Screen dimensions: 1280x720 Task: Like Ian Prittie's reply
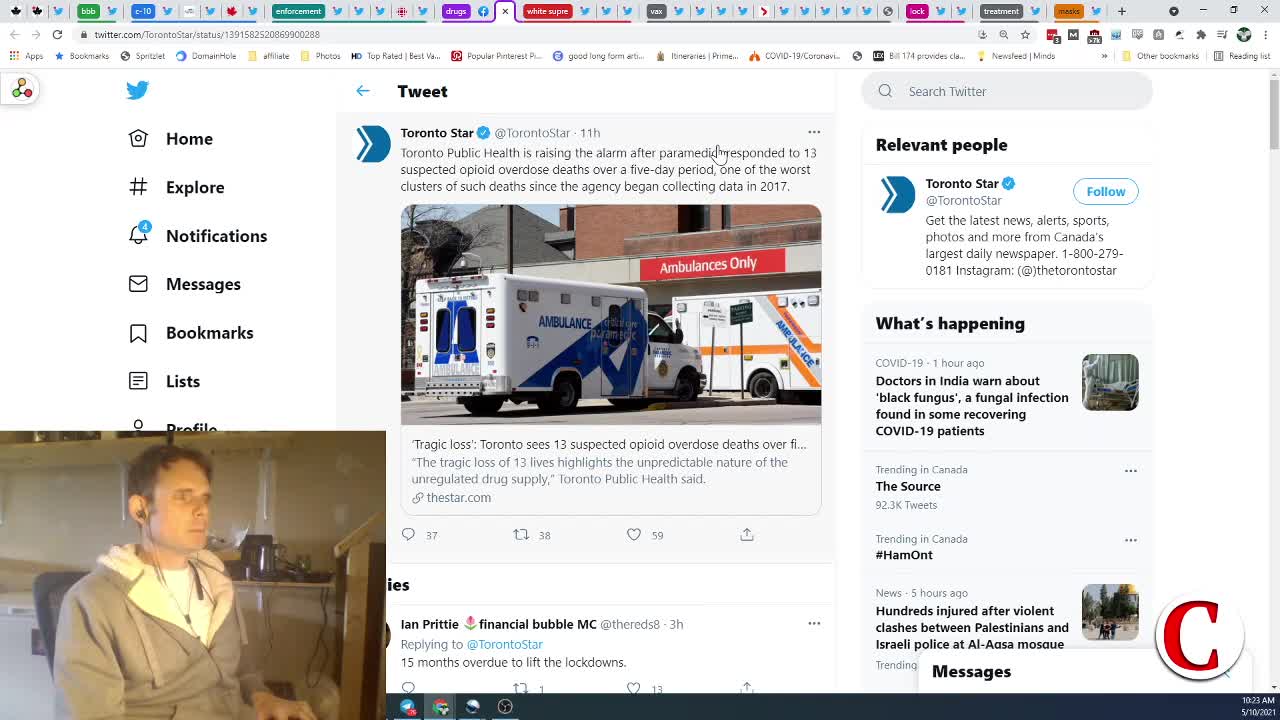634,688
